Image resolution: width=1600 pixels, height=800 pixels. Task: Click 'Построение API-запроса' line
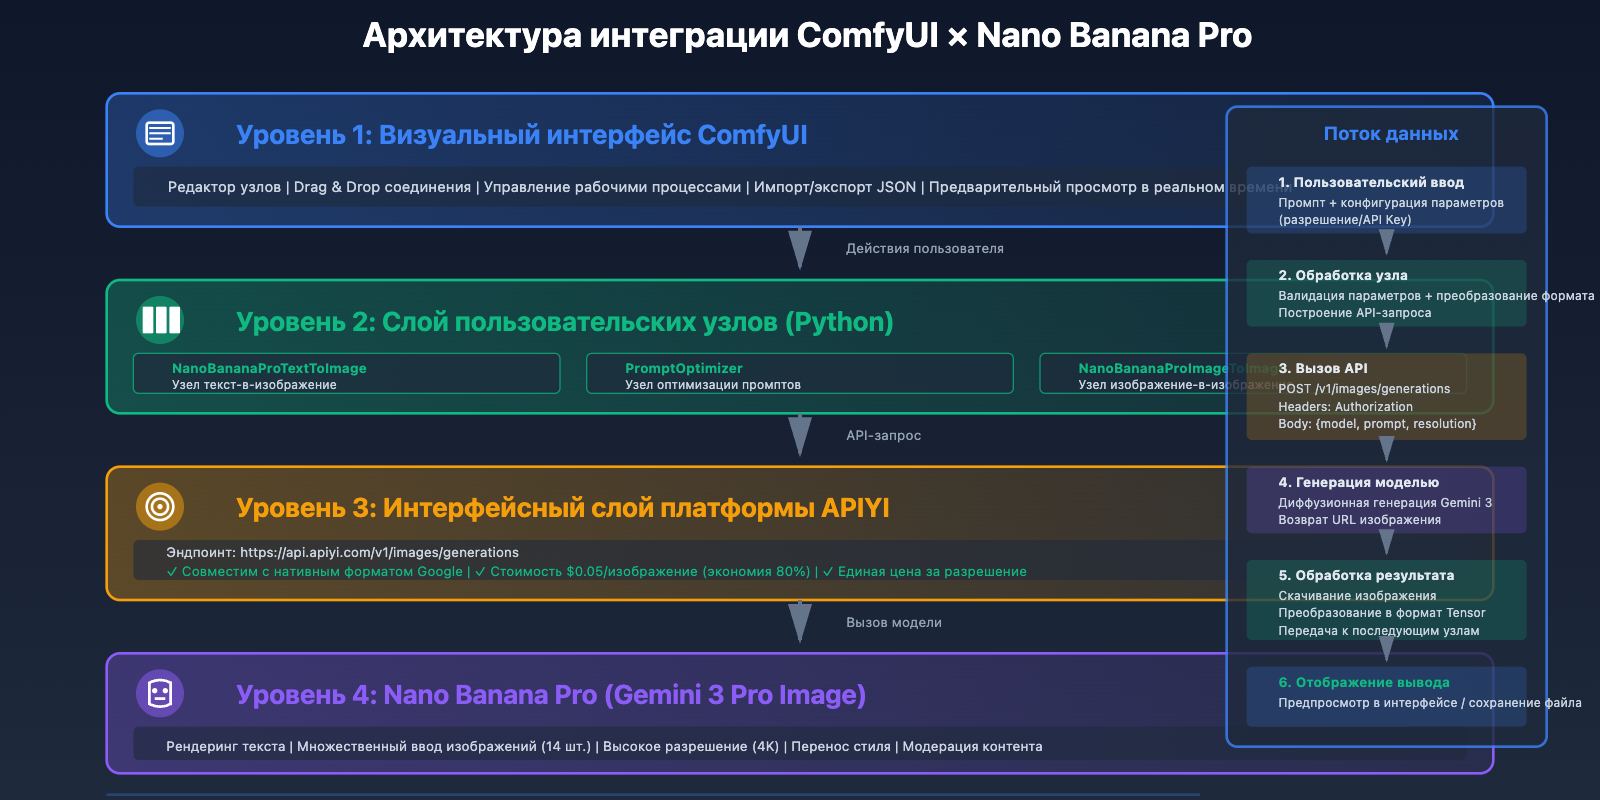point(1355,313)
